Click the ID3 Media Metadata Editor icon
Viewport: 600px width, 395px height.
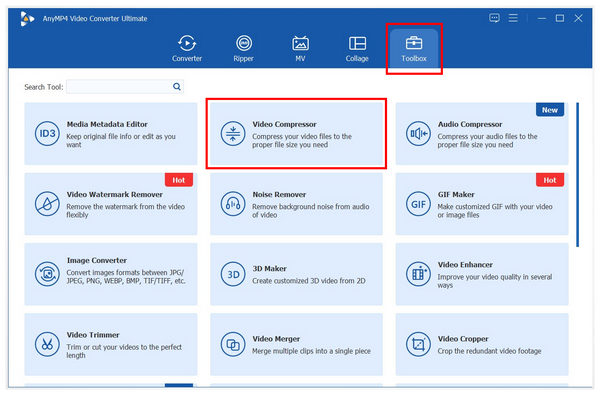click(x=47, y=134)
